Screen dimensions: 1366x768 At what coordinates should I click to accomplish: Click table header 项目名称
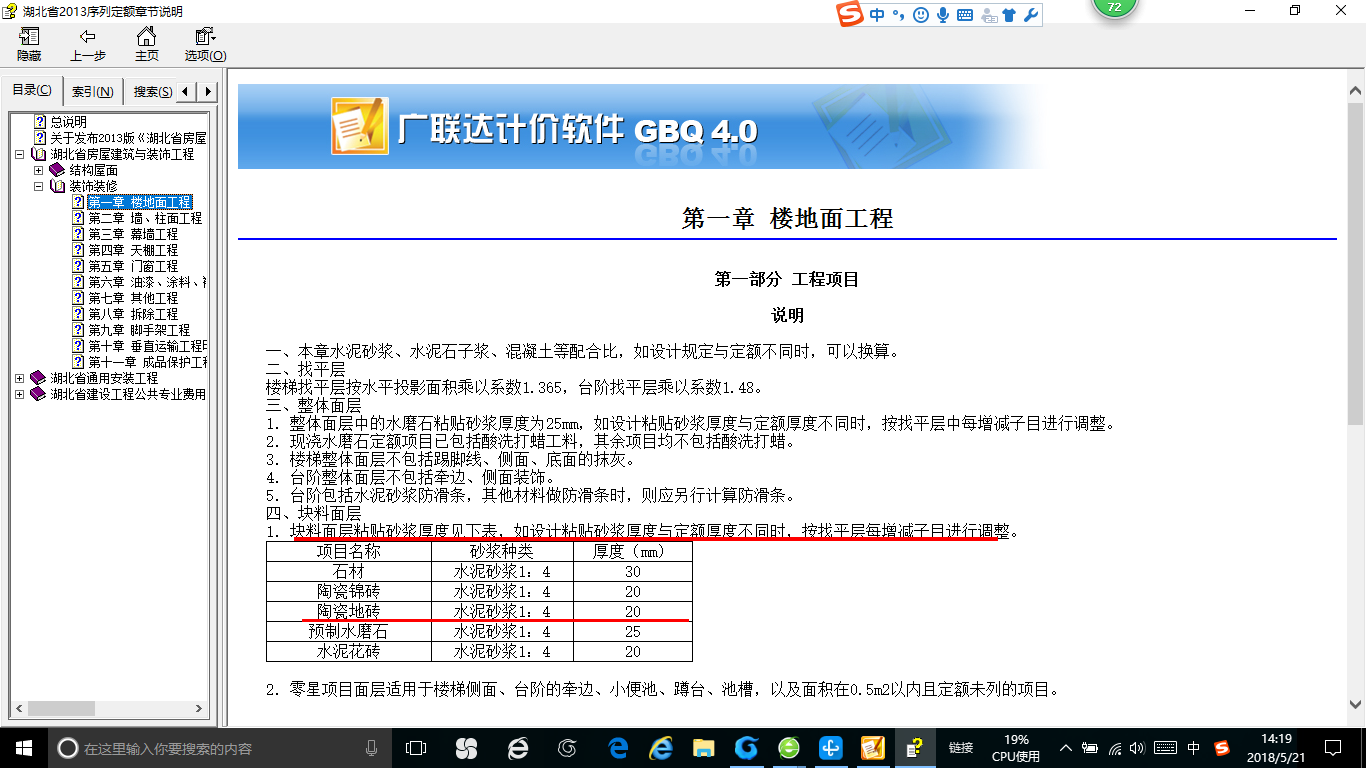[x=349, y=552]
